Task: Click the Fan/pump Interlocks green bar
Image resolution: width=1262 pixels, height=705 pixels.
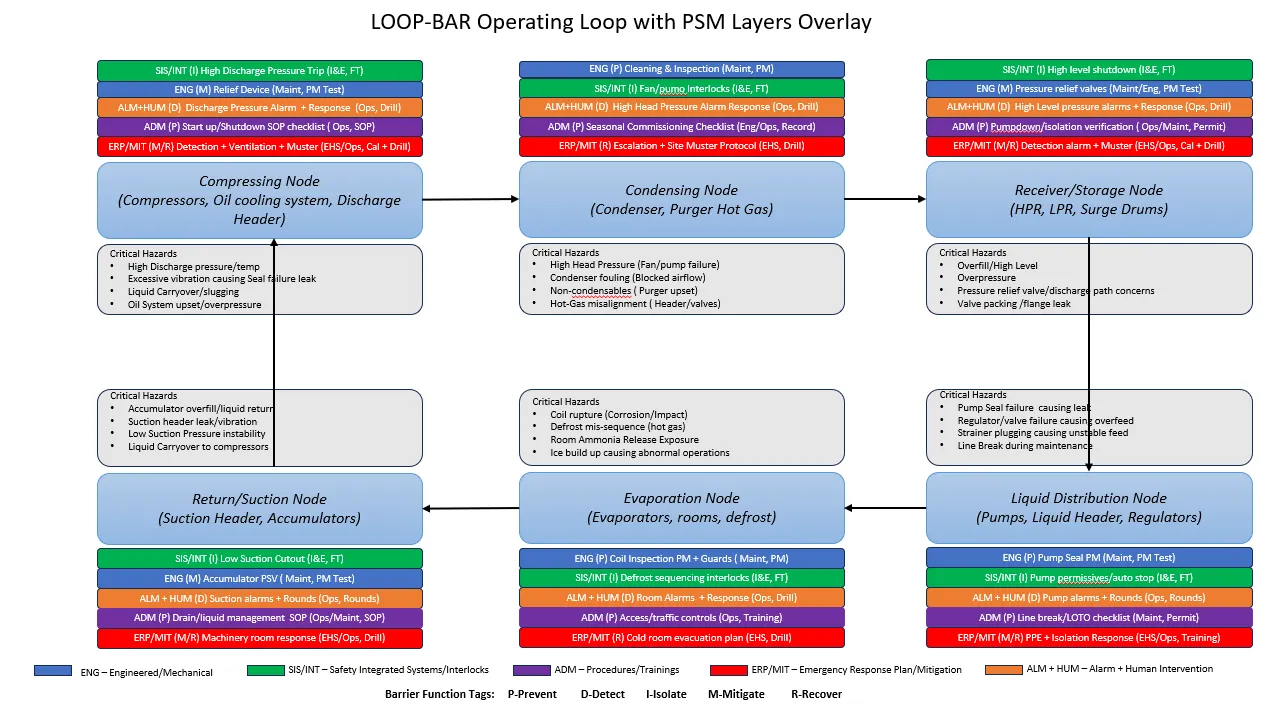Action: pyautogui.click(x=681, y=88)
